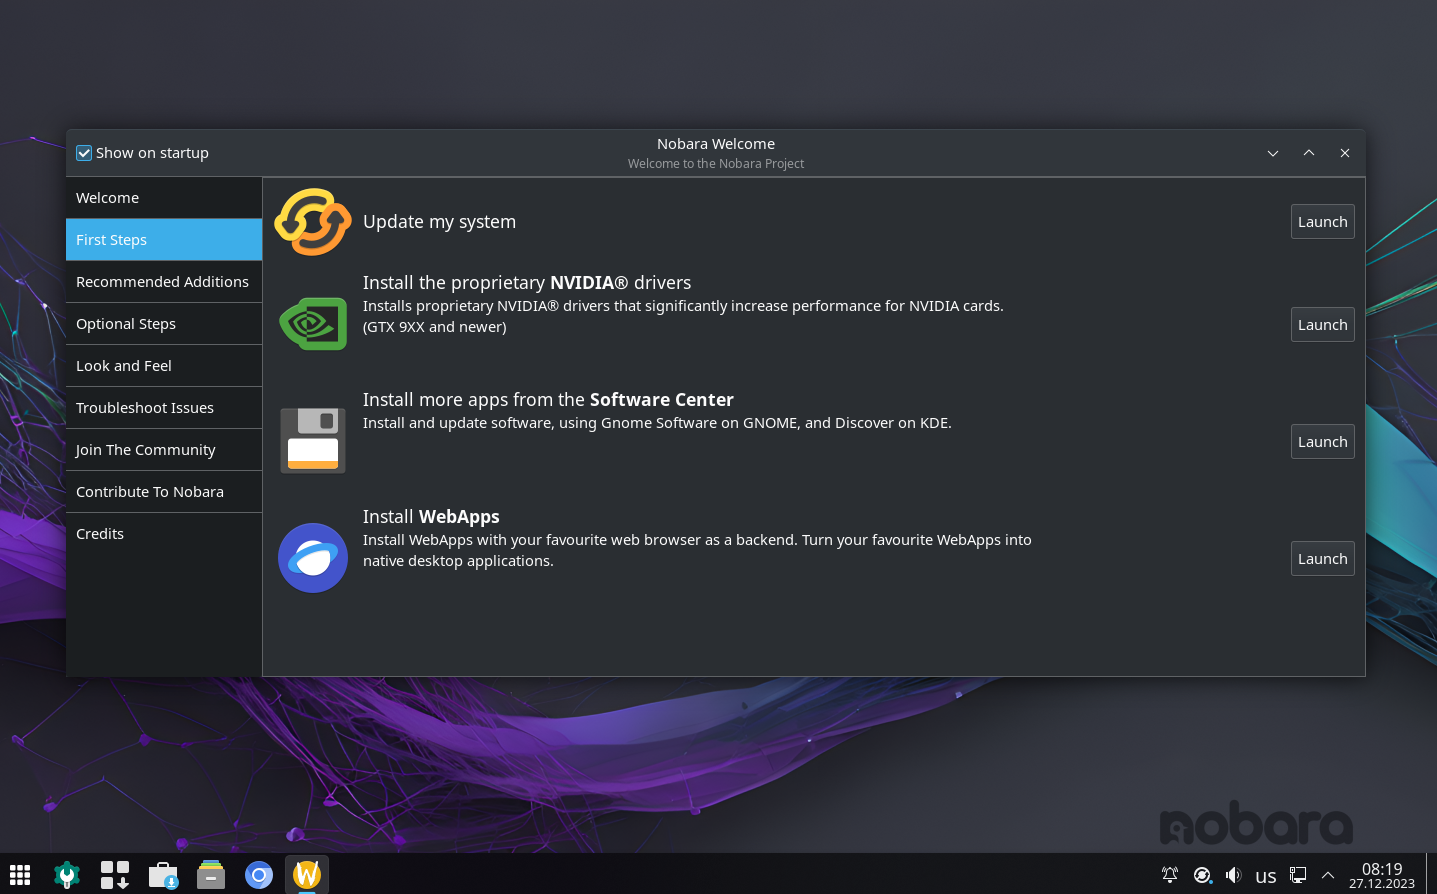Select the First Steps sidebar tab
This screenshot has width=1437, height=894.
tap(164, 240)
